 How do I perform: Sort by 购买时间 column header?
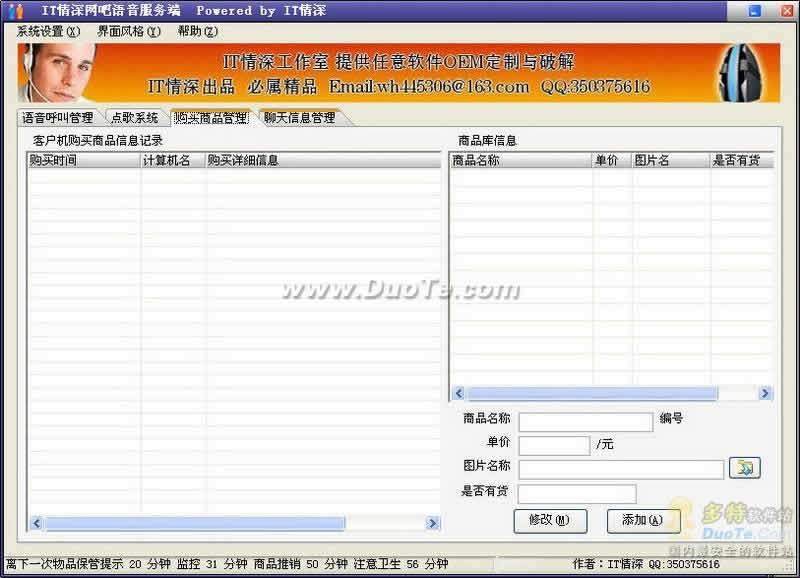coord(84,160)
